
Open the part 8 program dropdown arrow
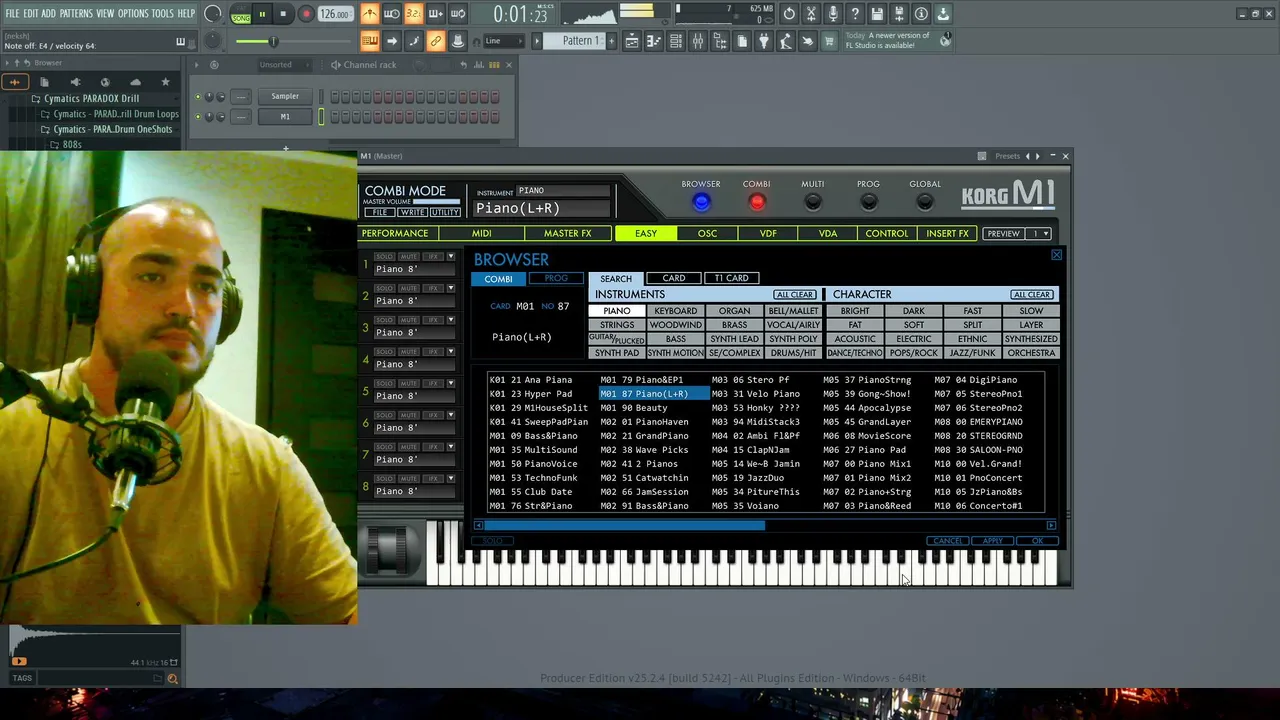(x=451, y=479)
